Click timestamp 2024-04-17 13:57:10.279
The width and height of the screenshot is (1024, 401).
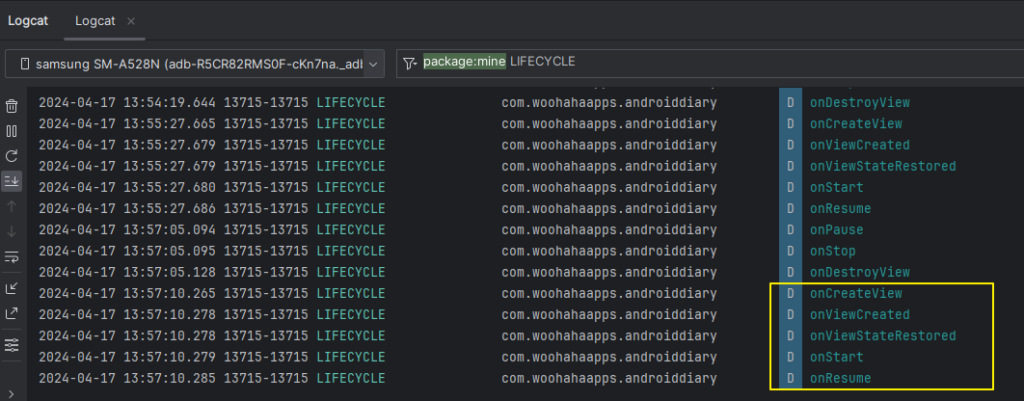pos(127,357)
